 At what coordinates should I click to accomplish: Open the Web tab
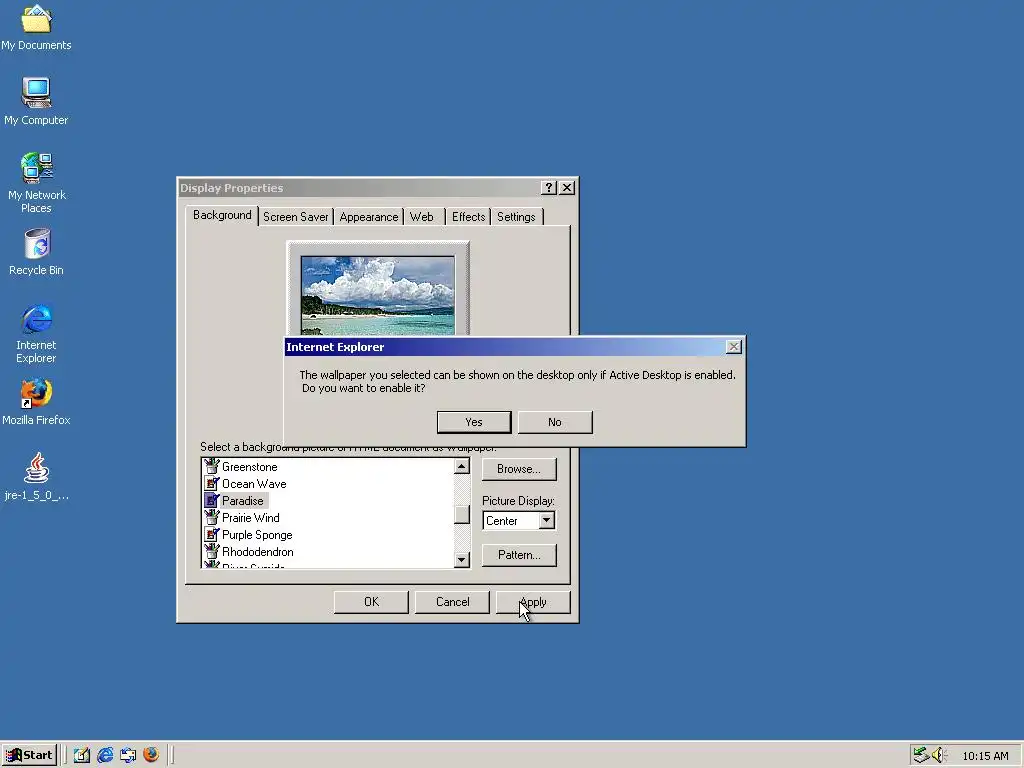pos(422,217)
